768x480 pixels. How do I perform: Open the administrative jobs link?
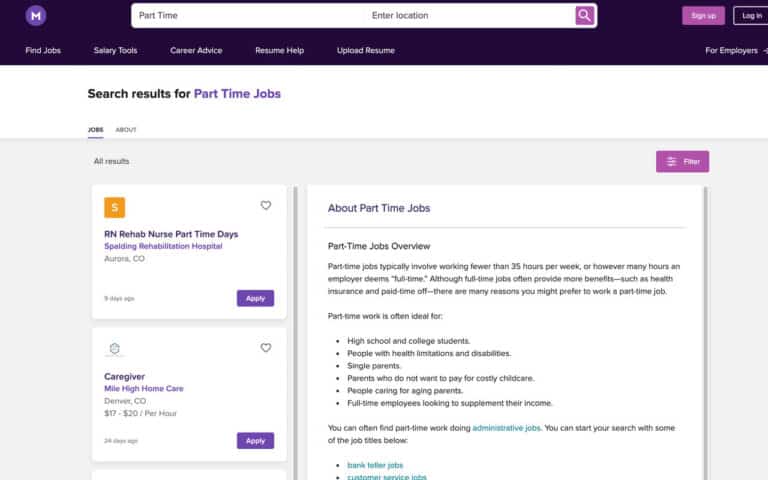coord(506,428)
